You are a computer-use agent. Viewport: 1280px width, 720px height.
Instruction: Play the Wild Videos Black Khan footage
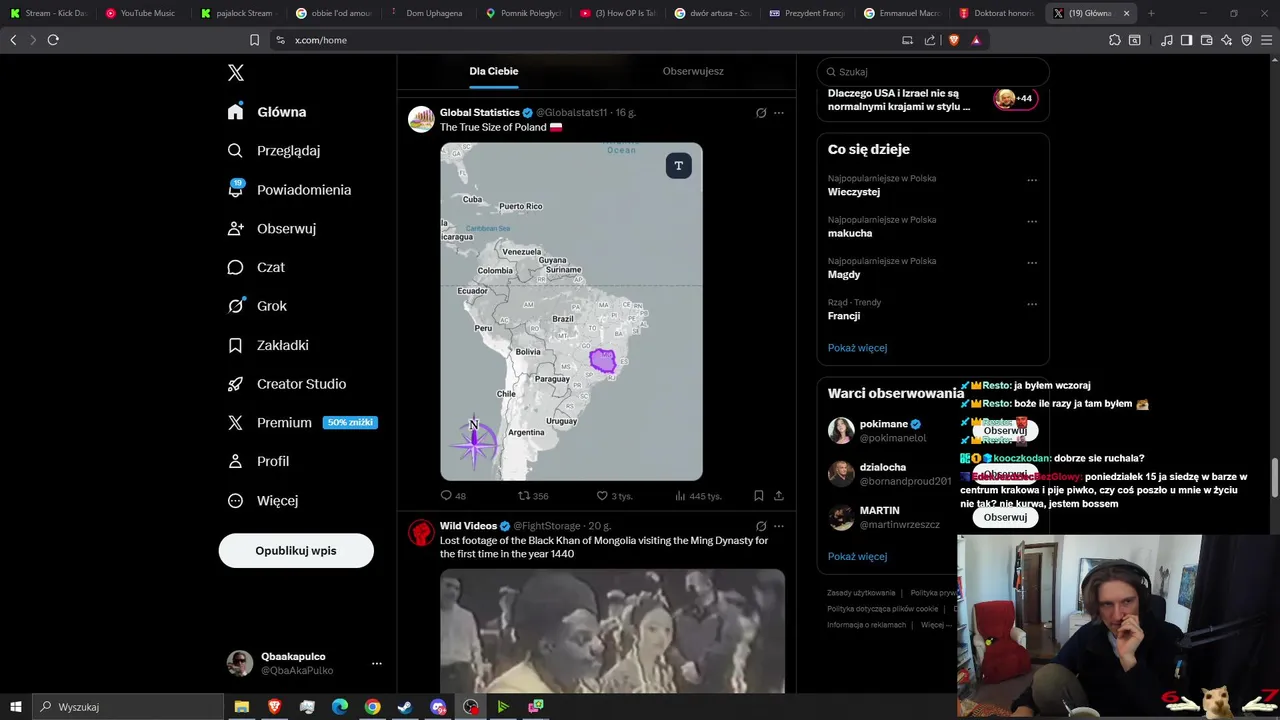pyautogui.click(x=612, y=631)
